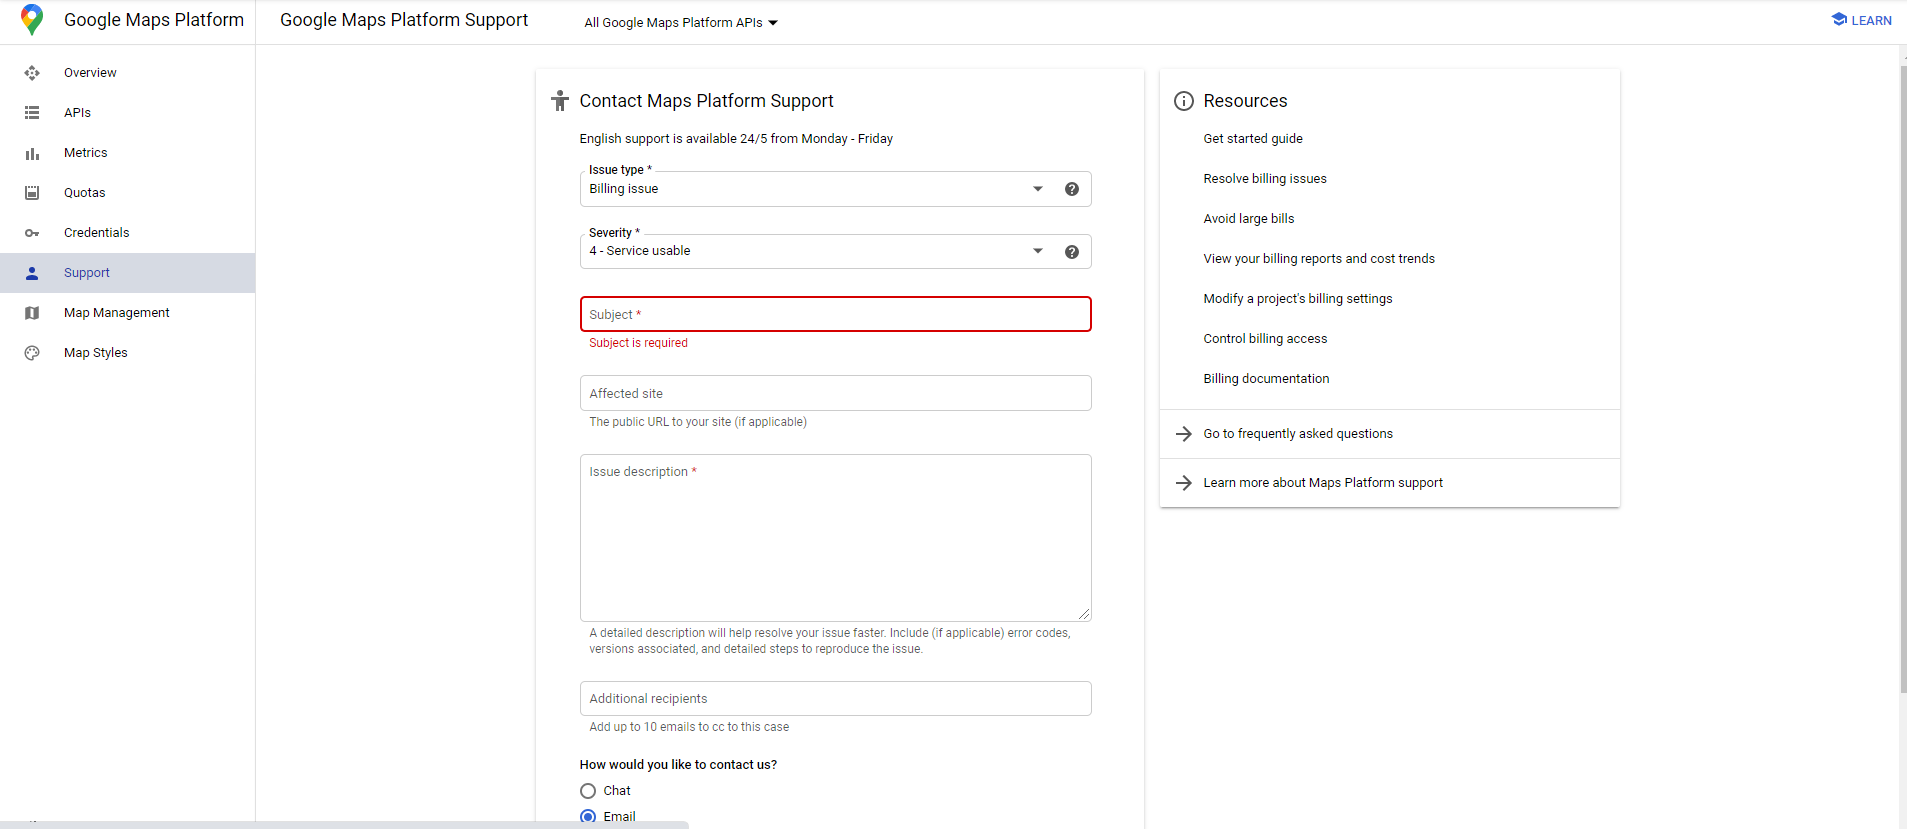Focus the Issue description text area
Viewport: 1907px width, 829px height.
pyautogui.click(x=836, y=538)
